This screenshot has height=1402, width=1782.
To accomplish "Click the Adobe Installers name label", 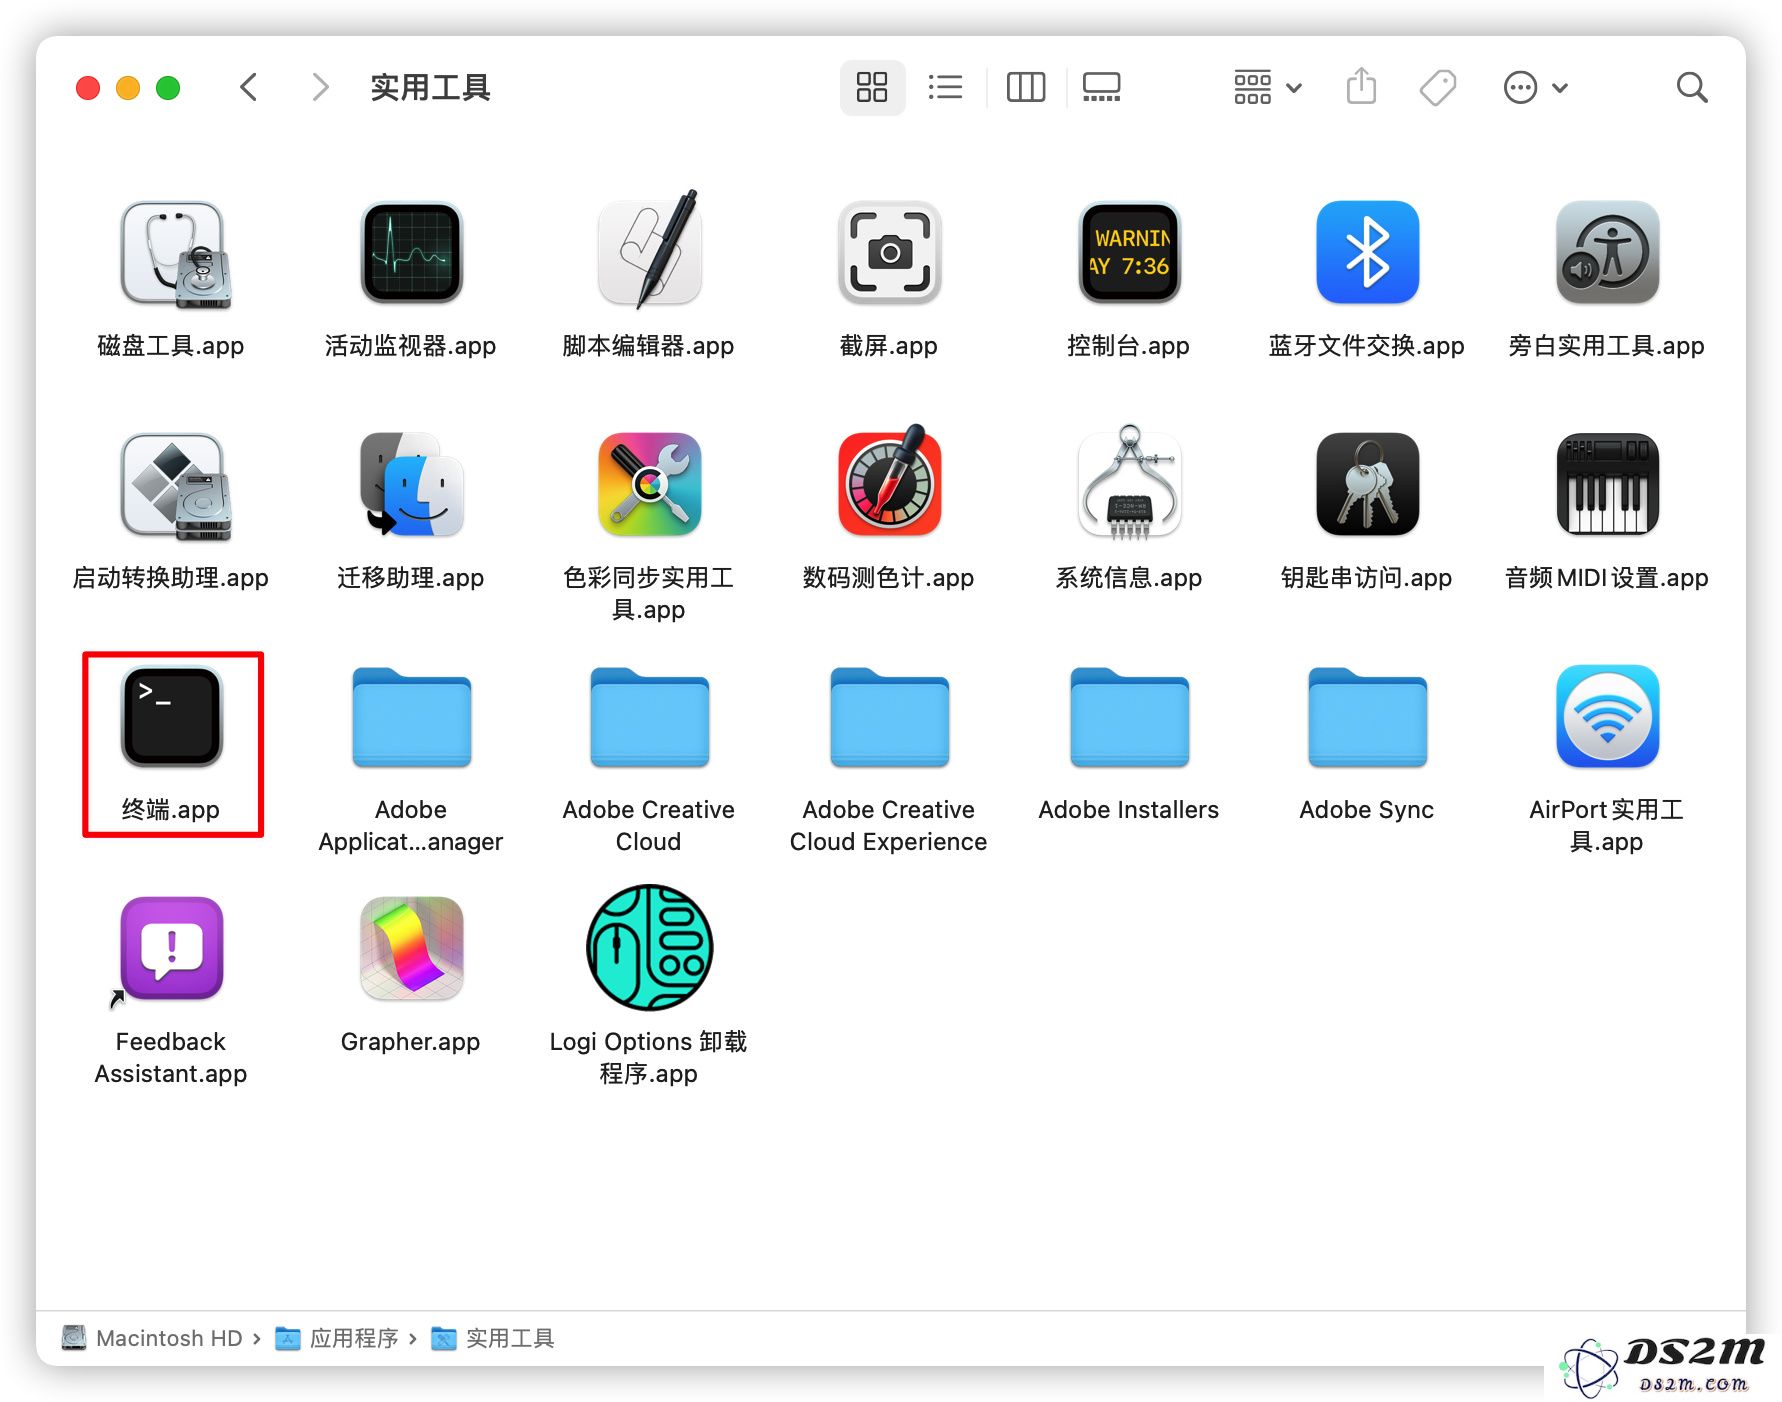I will [1129, 810].
